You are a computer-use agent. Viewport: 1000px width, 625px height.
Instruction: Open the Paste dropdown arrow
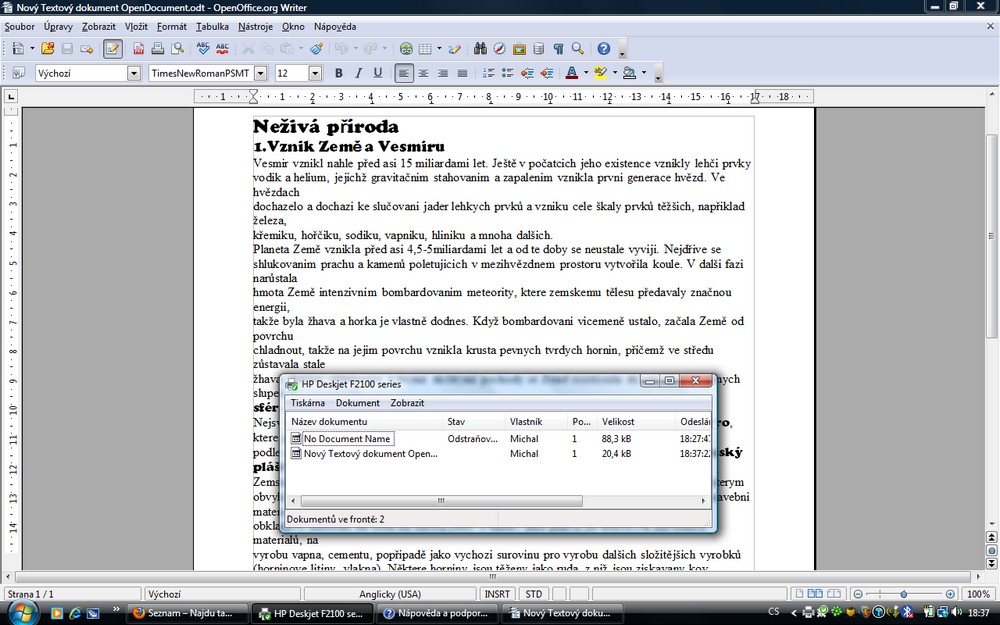coord(301,48)
